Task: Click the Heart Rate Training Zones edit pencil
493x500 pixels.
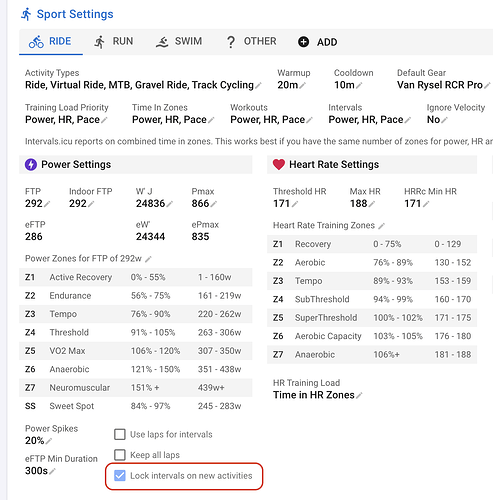Action: click(381, 226)
